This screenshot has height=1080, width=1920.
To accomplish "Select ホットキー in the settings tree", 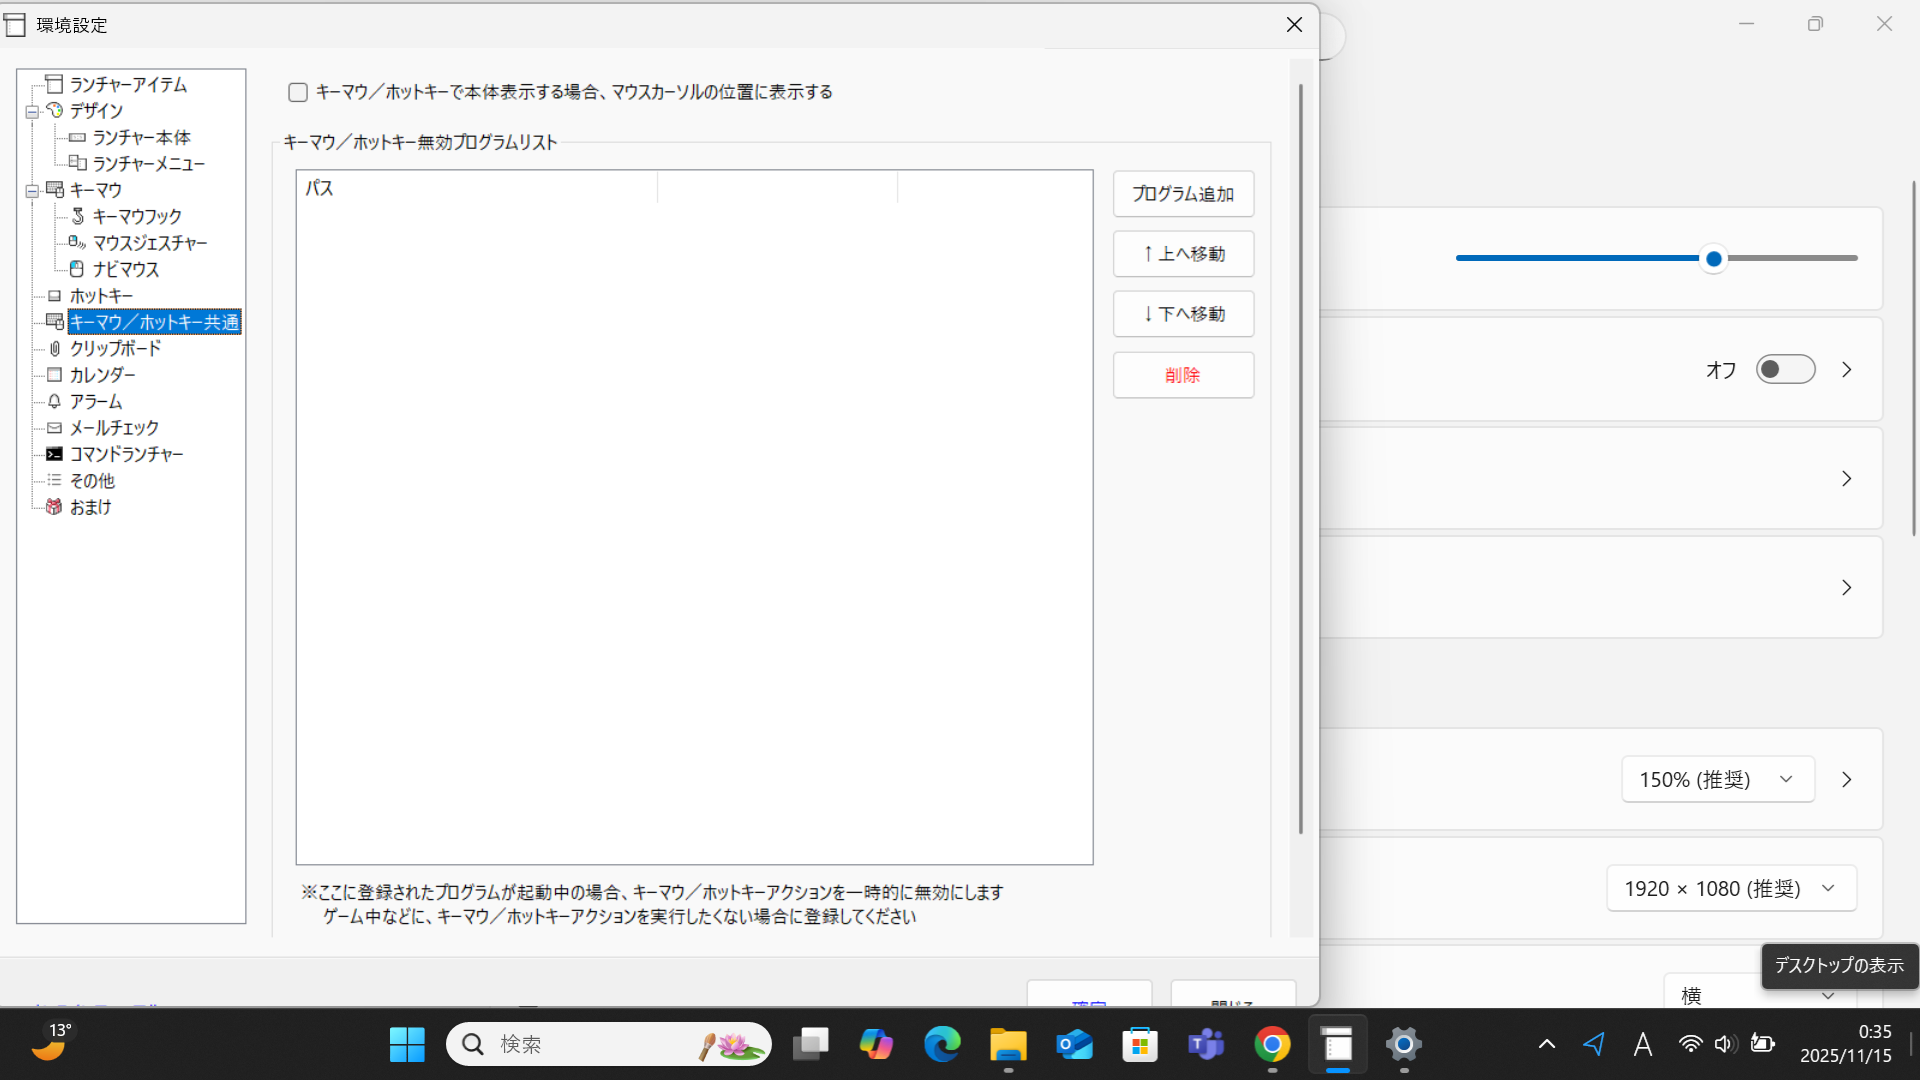I will click(x=101, y=296).
